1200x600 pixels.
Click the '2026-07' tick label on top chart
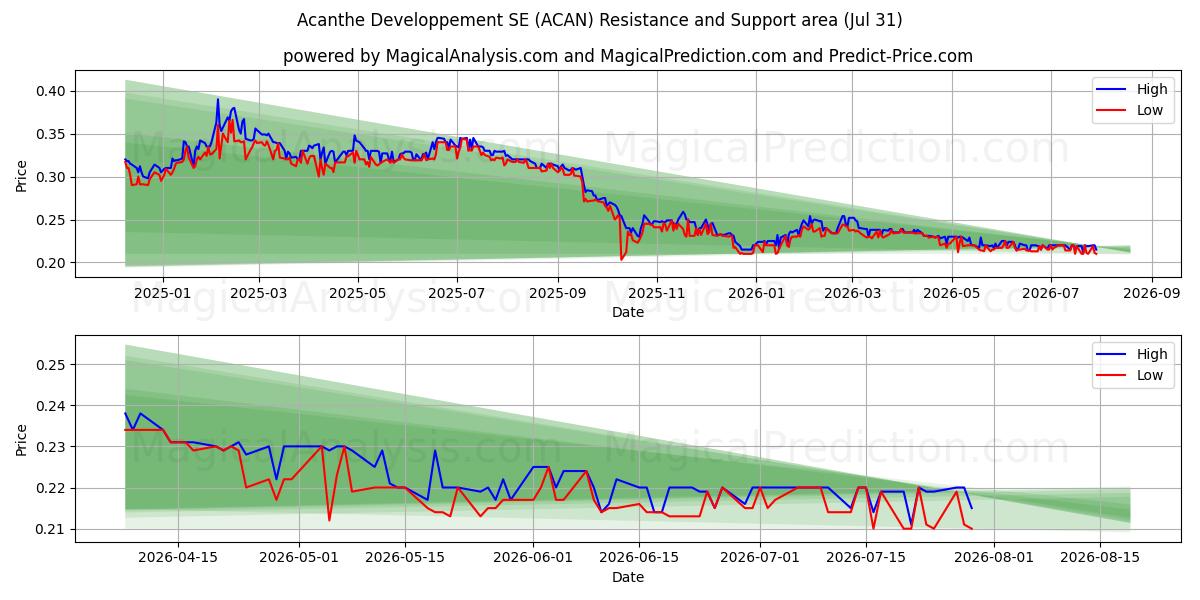pos(1050,294)
